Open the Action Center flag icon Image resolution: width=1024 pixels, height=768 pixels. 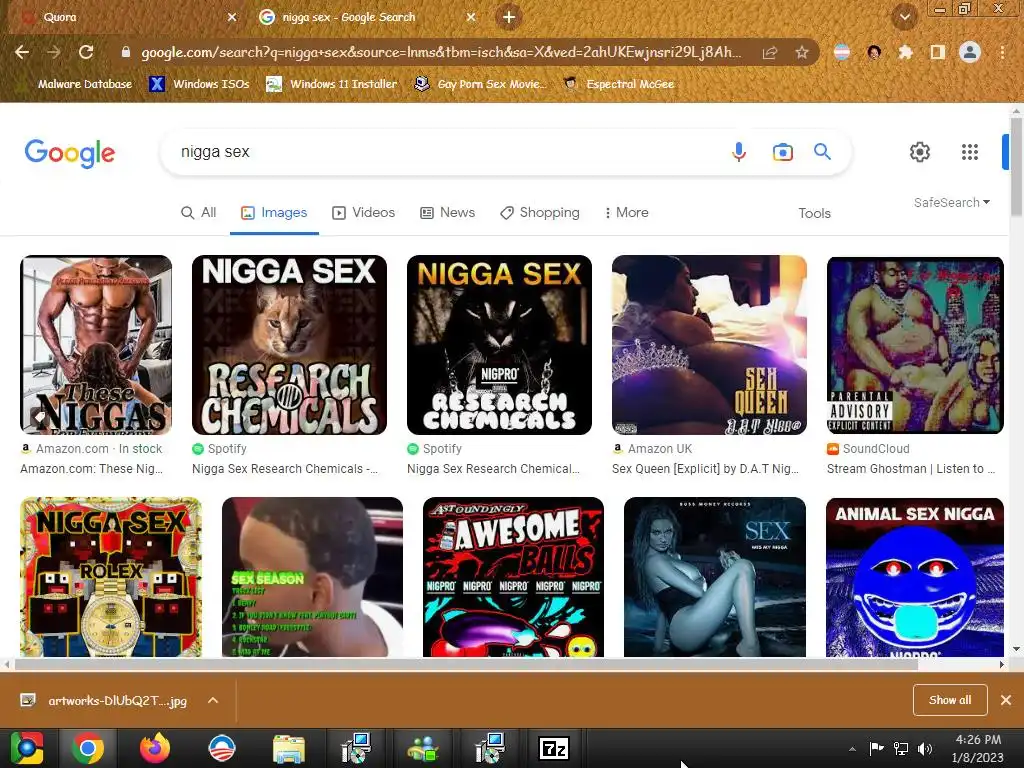[876, 749]
